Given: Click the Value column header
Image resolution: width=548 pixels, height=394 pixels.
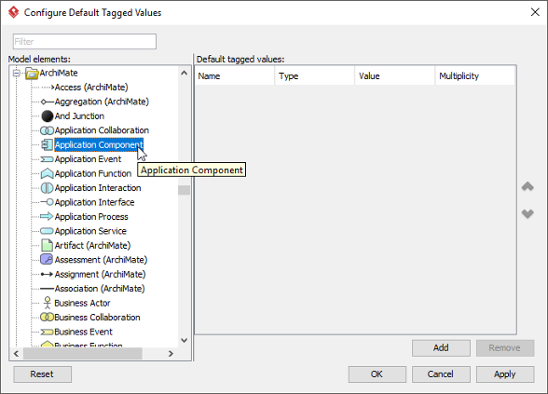Looking at the screenshot, I should coord(395,76).
